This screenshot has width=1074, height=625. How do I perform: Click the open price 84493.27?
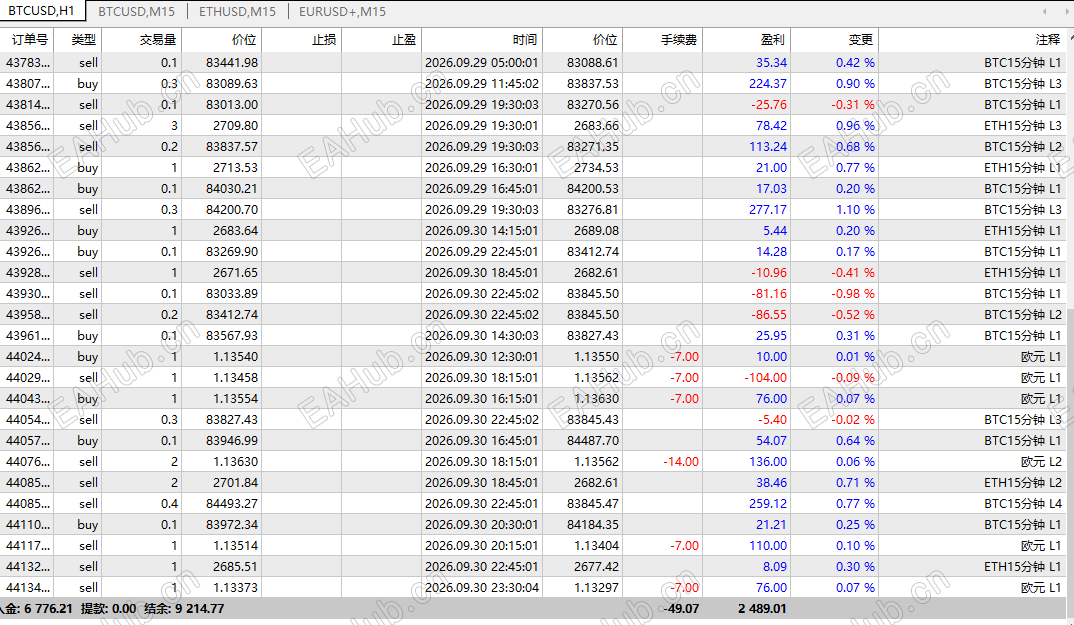point(232,504)
